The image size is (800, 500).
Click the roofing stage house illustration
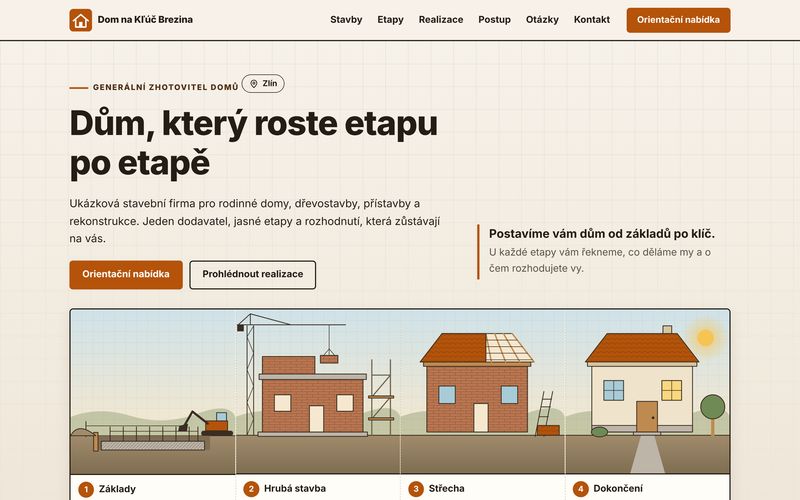click(x=483, y=392)
